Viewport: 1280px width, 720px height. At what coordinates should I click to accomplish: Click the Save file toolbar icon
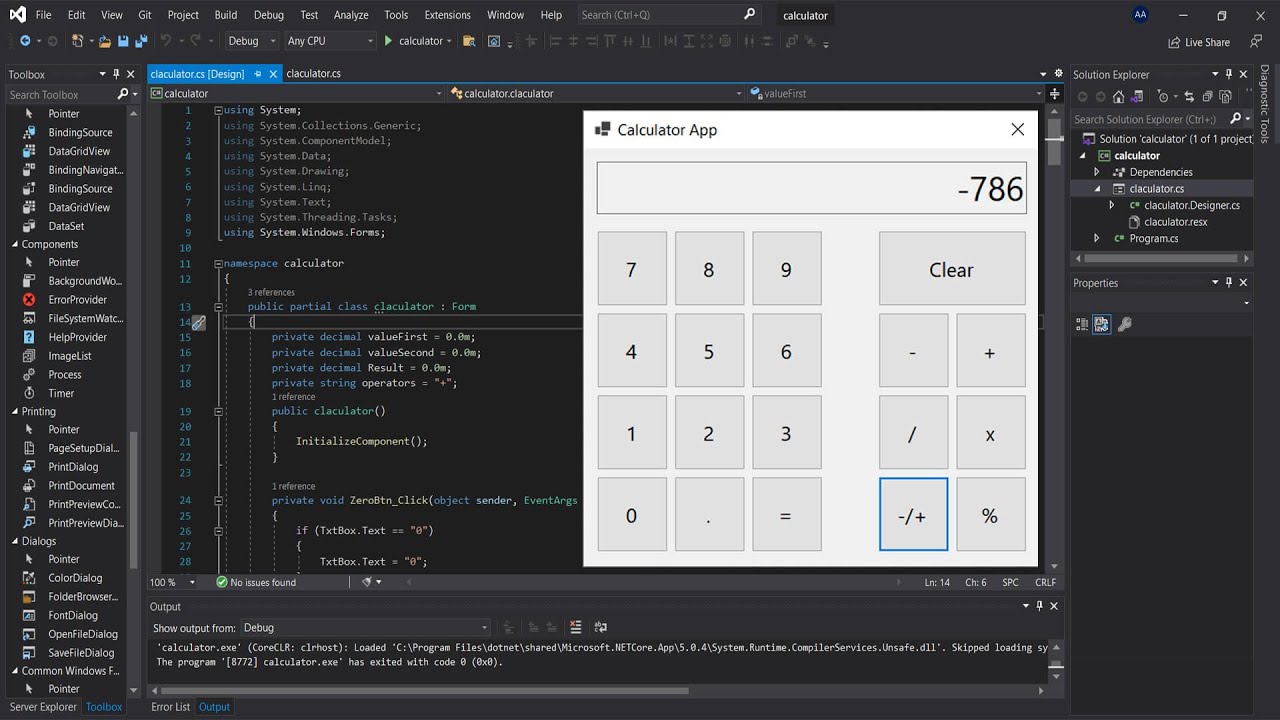coord(122,41)
